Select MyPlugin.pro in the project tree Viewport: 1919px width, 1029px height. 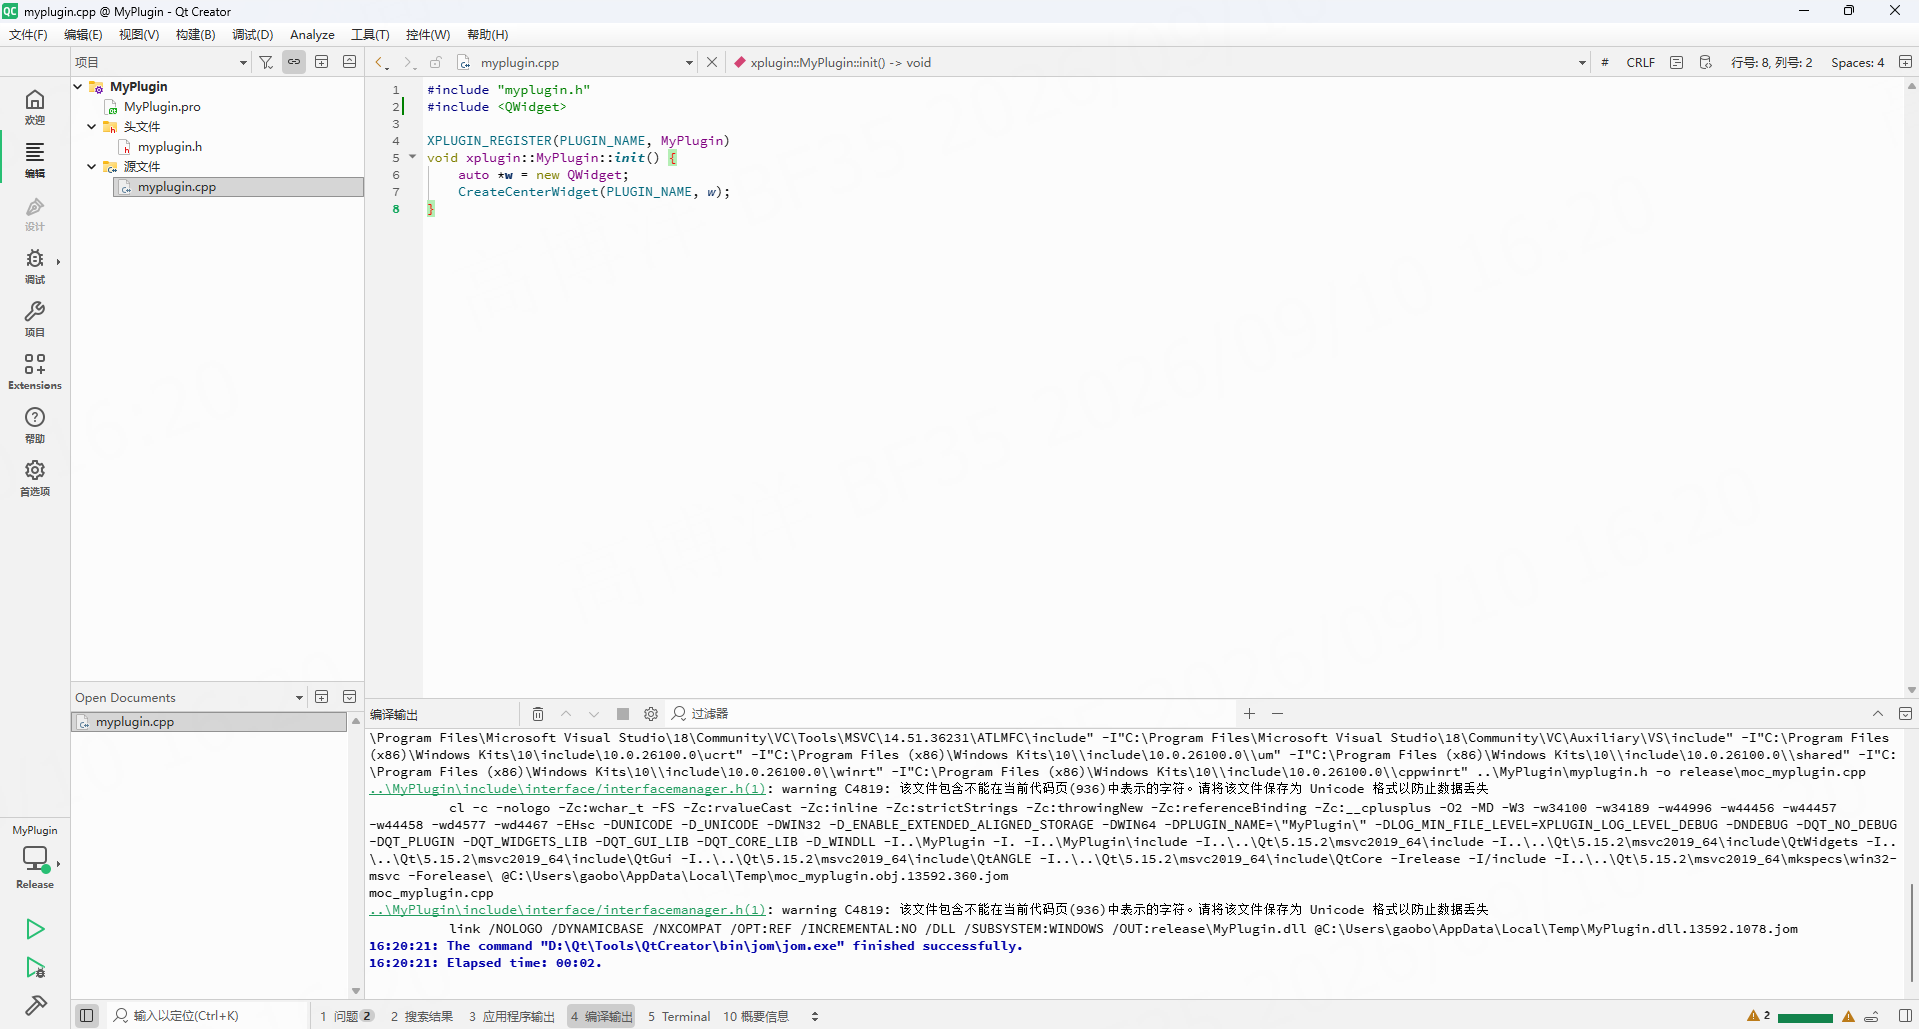coord(162,107)
